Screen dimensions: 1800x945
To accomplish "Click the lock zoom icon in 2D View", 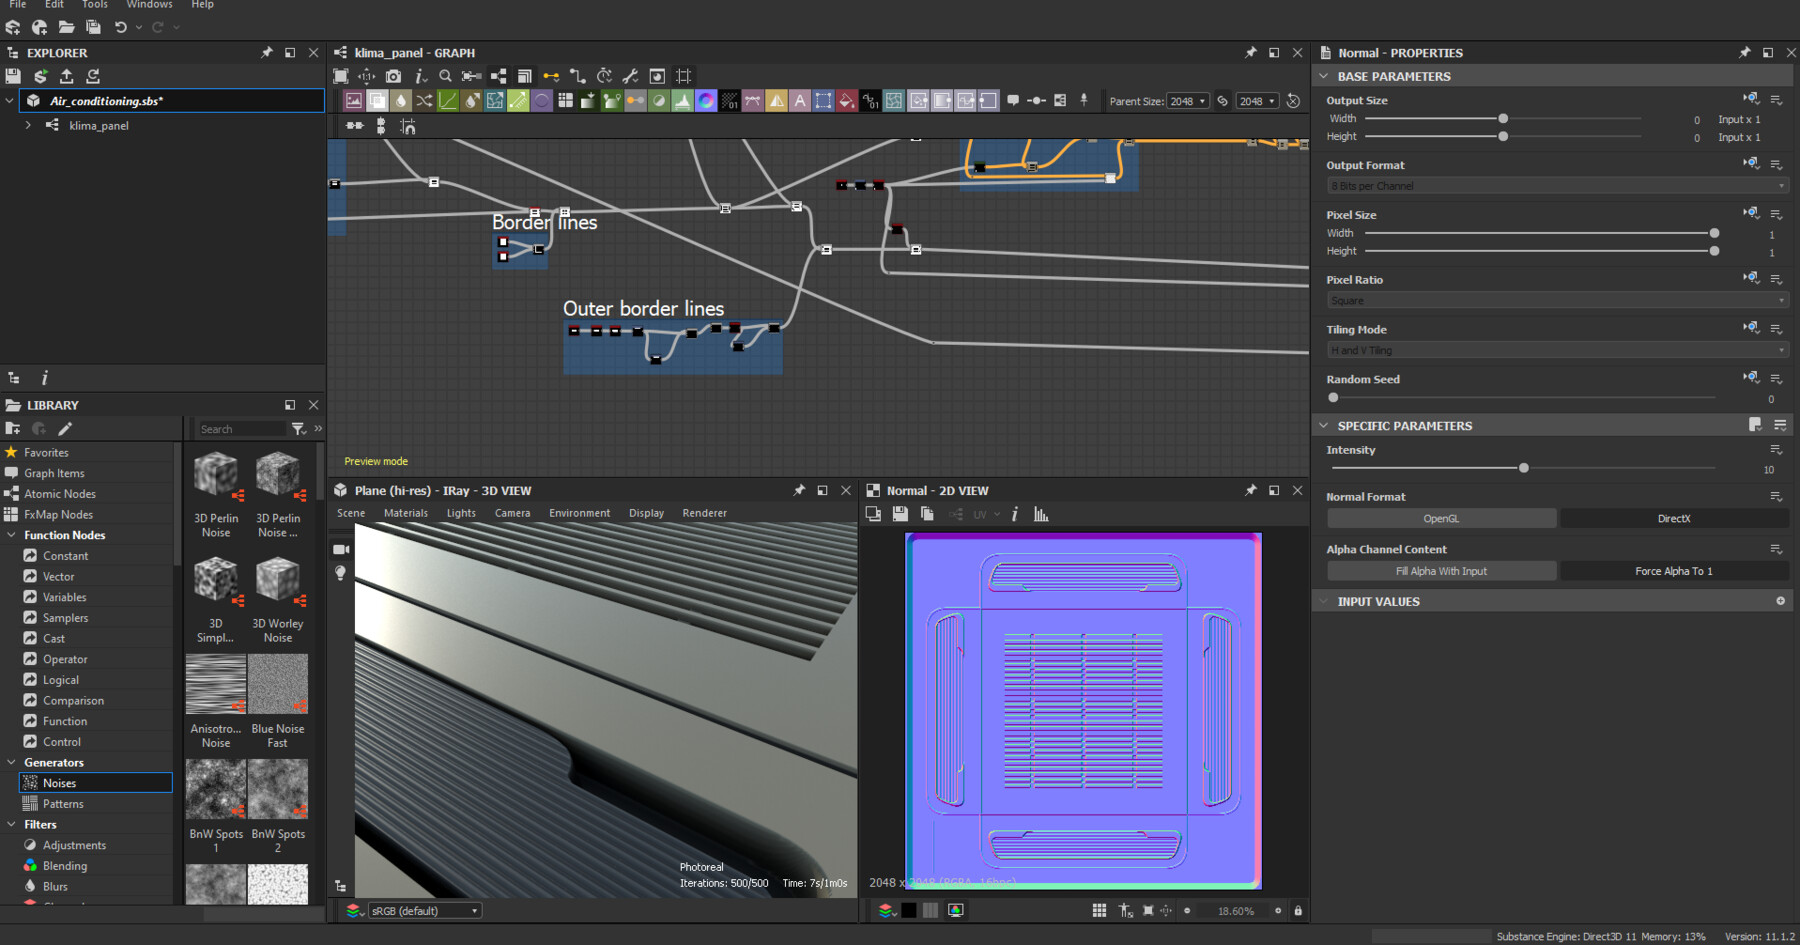I will click(1297, 911).
